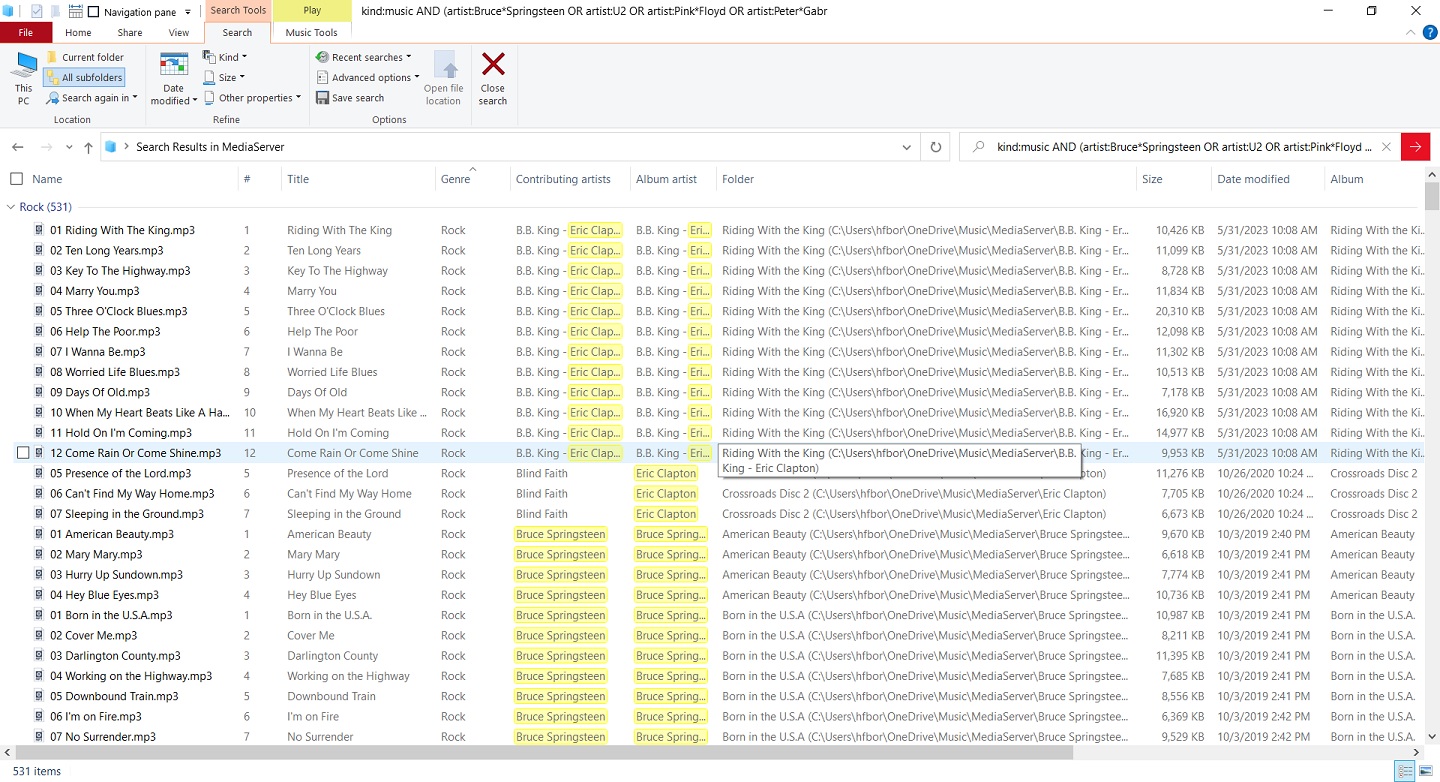
Task: Click the icon of 06 I'm on Fire.mp3
Action: tap(39, 716)
